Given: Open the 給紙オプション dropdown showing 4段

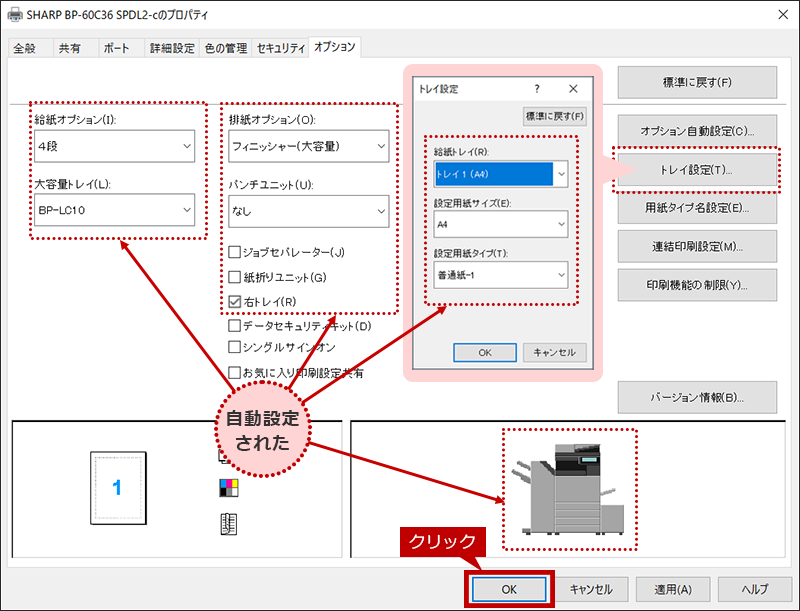Looking at the screenshot, I should (x=114, y=147).
